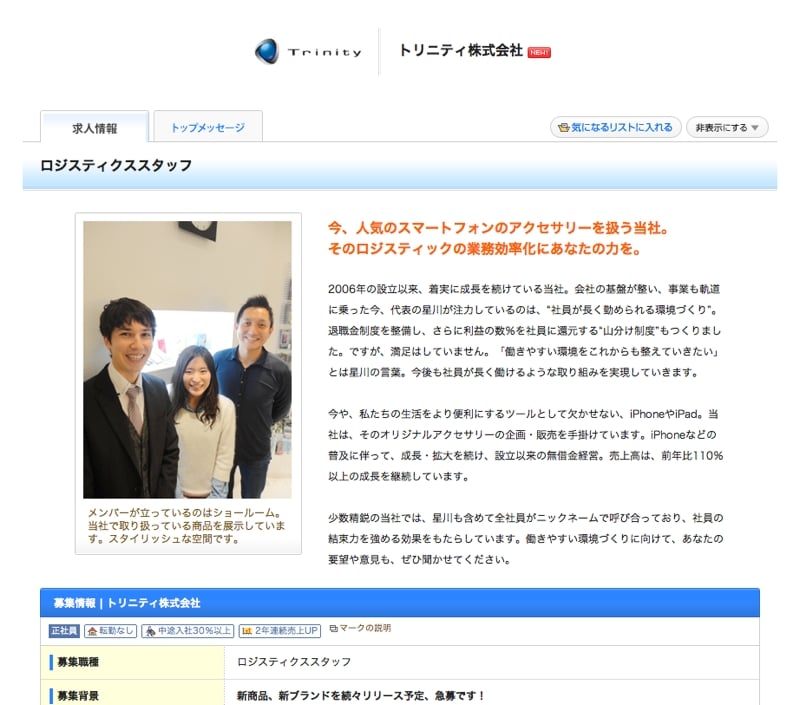This screenshot has height=705, width=800.
Task: Click the 2年連続売上UP tag icon
Action: pos(247,631)
